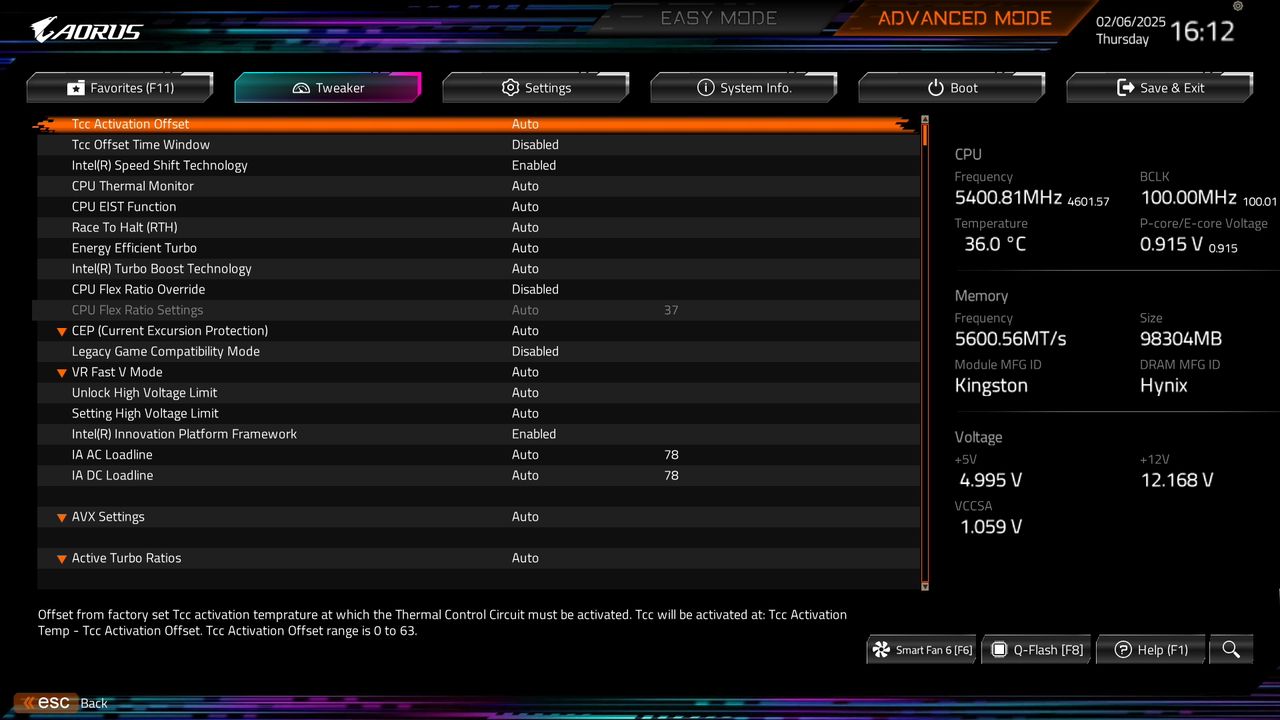Click the question mark Help icon
This screenshot has width=1280, height=720.
pyautogui.click(x=1122, y=650)
